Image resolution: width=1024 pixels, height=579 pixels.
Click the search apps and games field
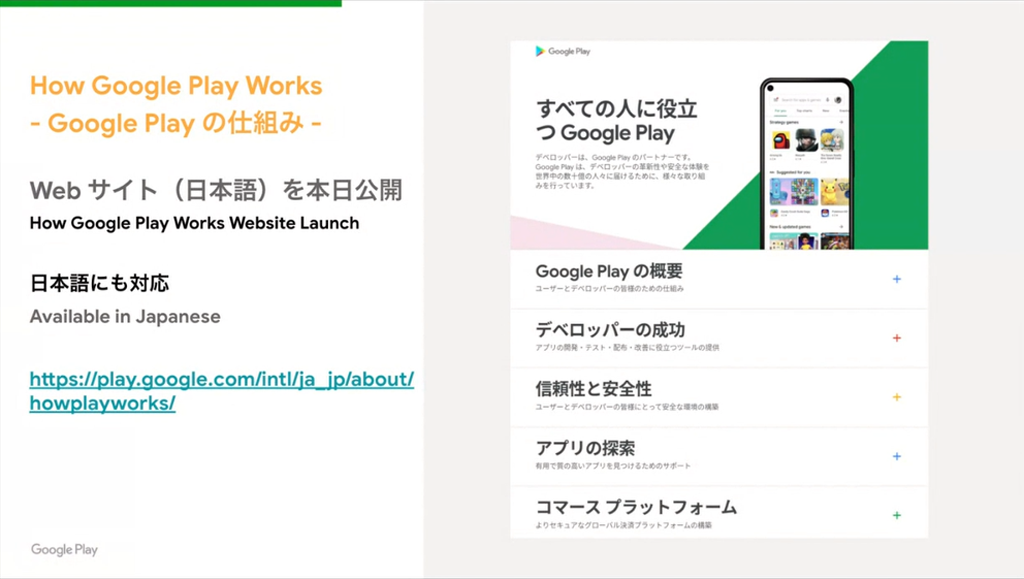801,99
